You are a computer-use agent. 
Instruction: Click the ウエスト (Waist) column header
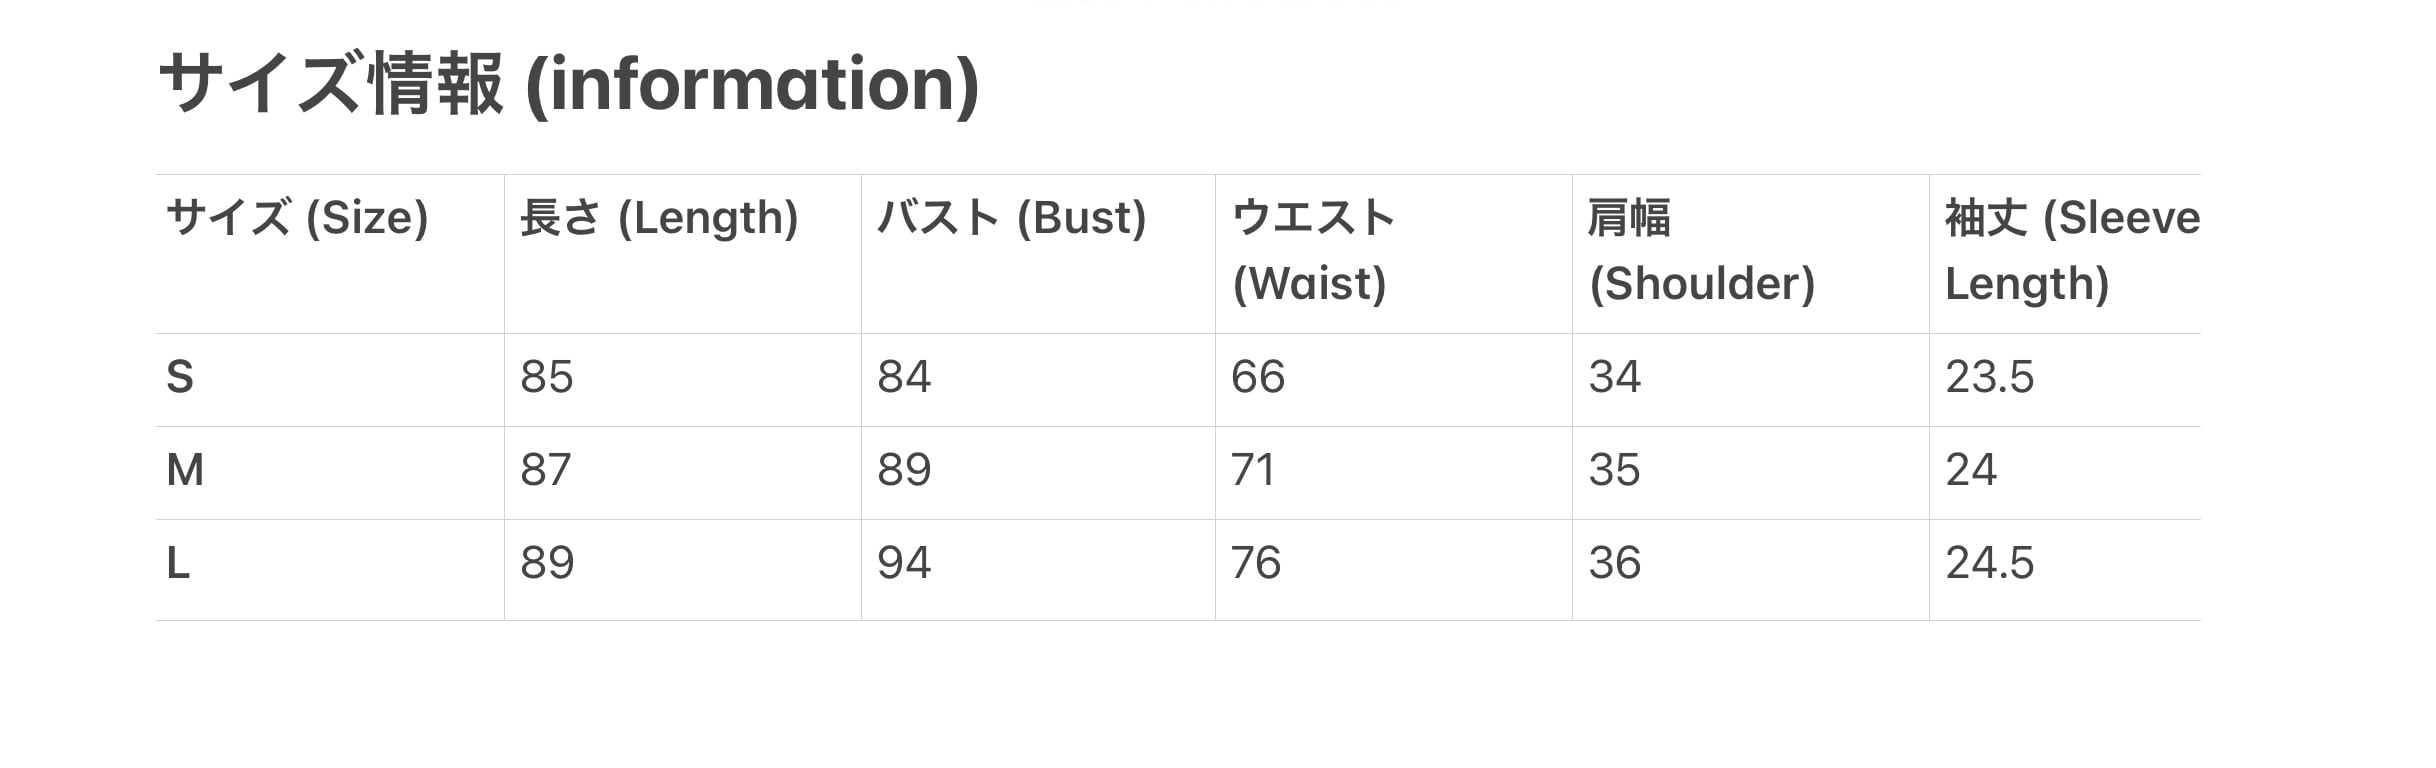tap(1312, 250)
